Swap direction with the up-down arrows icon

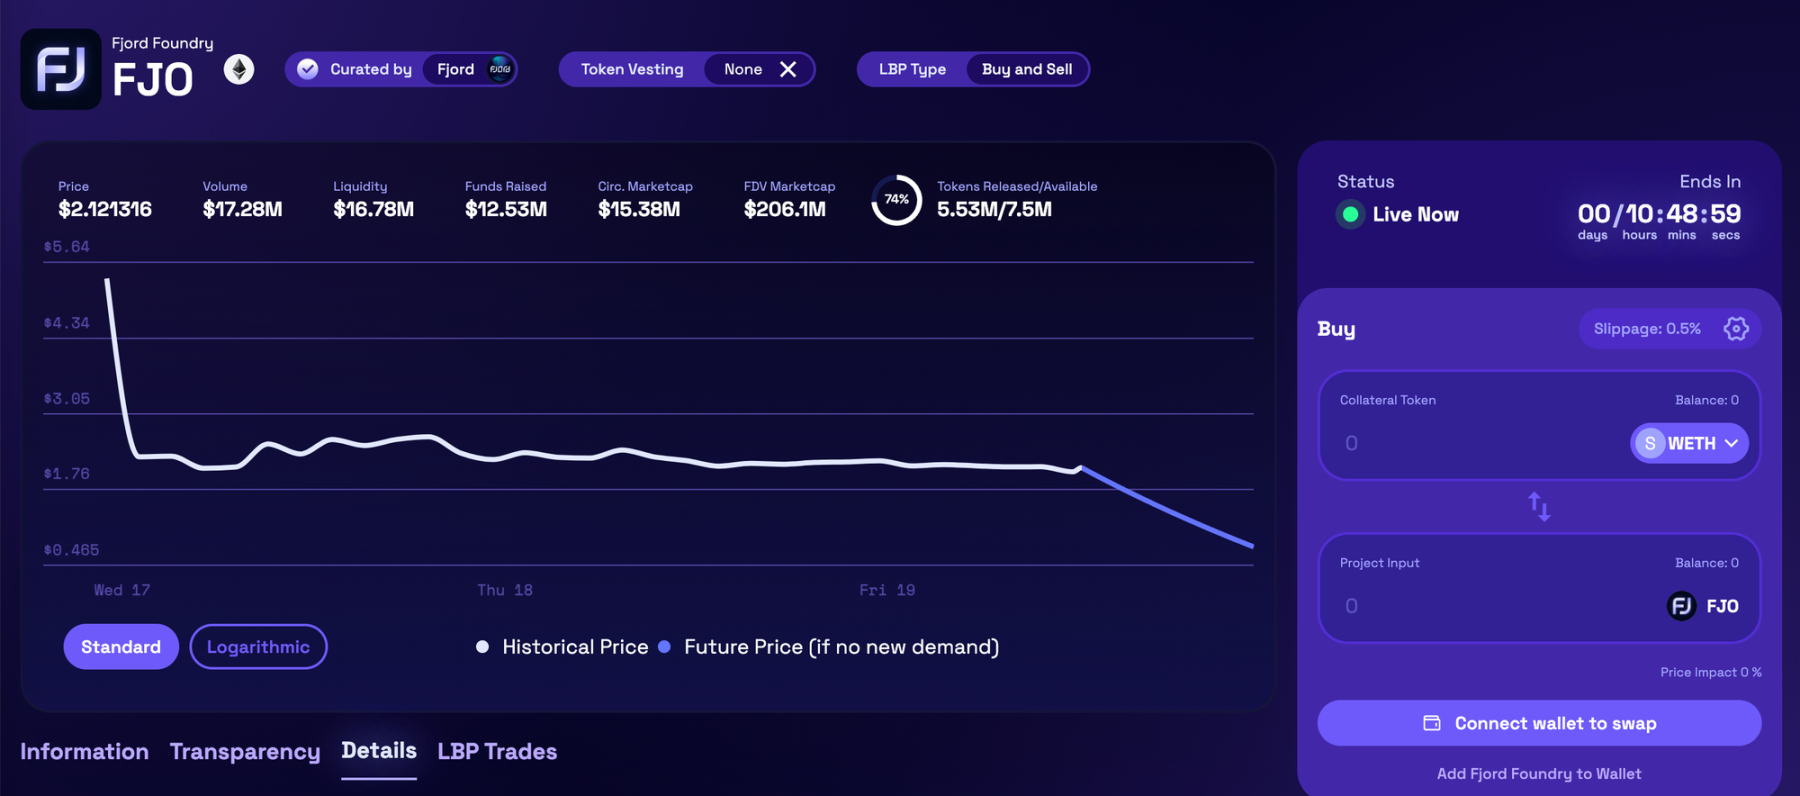[1539, 507]
